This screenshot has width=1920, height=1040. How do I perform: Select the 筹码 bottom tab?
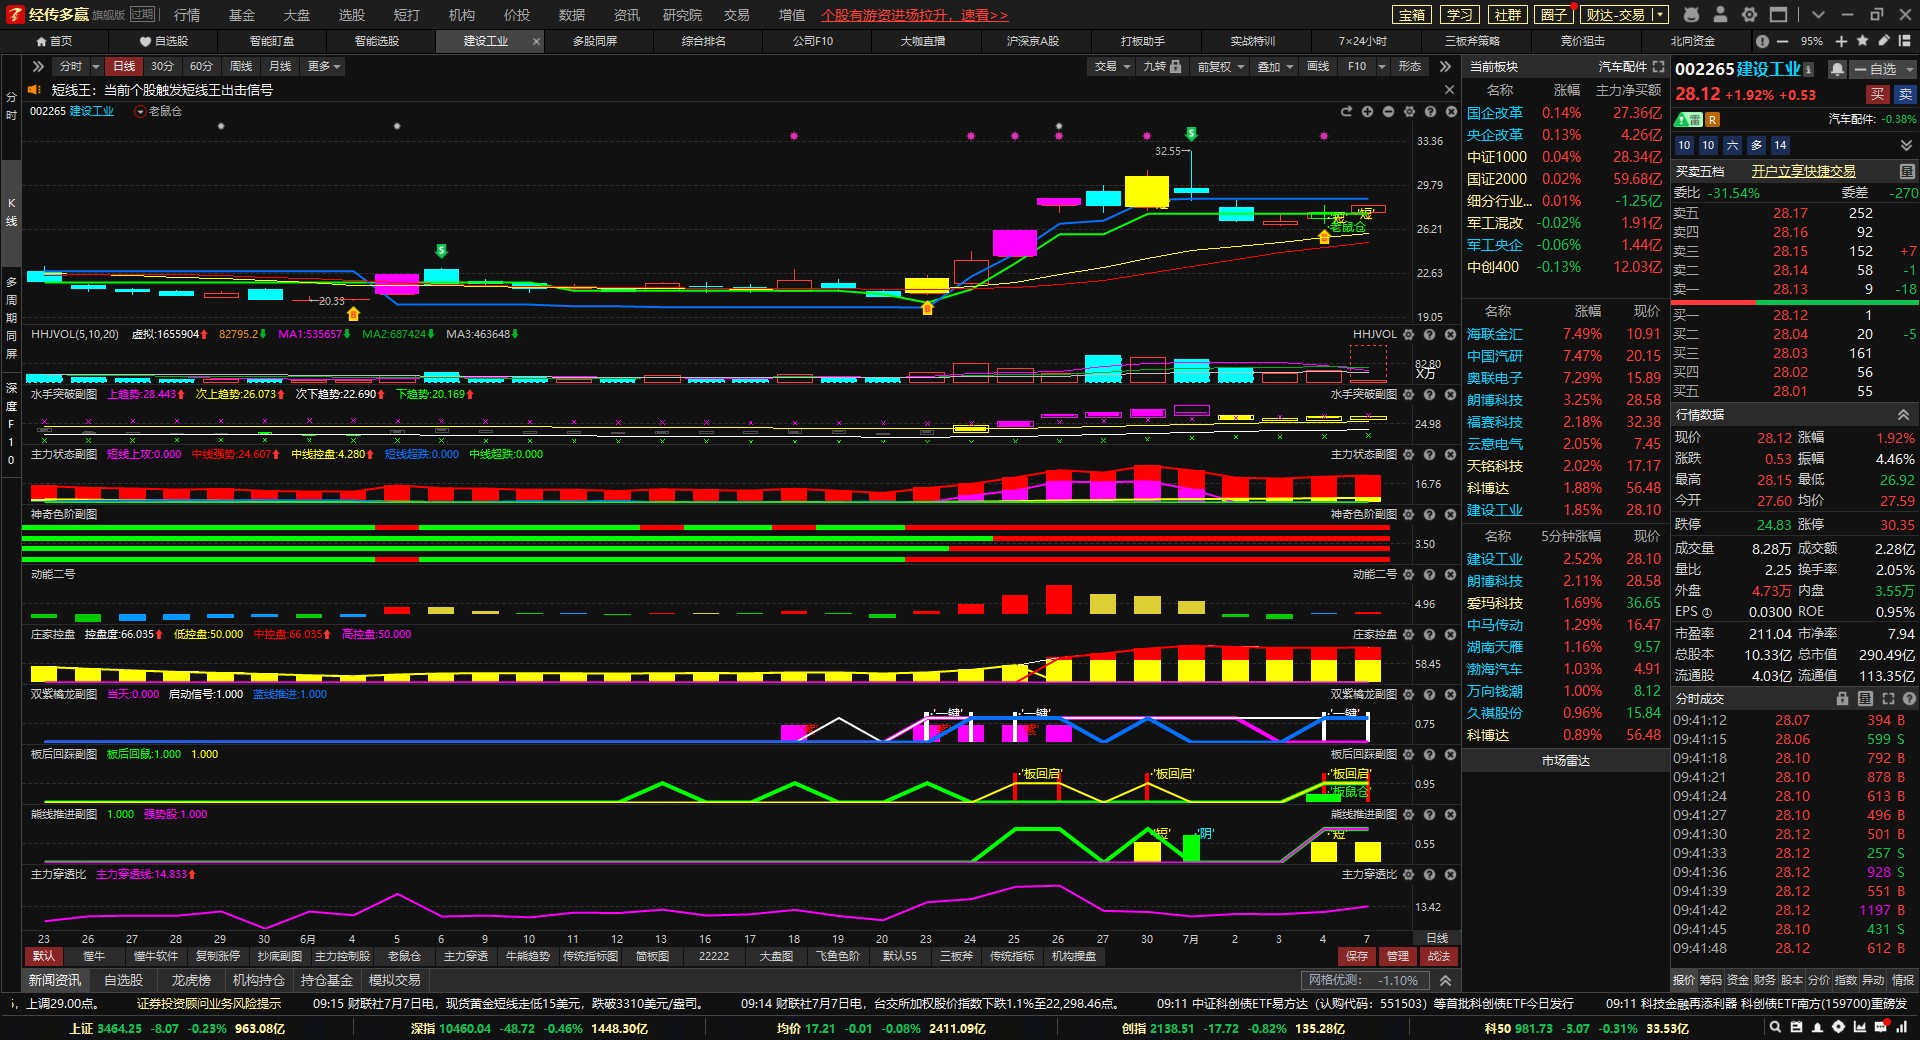[1711, 980]
